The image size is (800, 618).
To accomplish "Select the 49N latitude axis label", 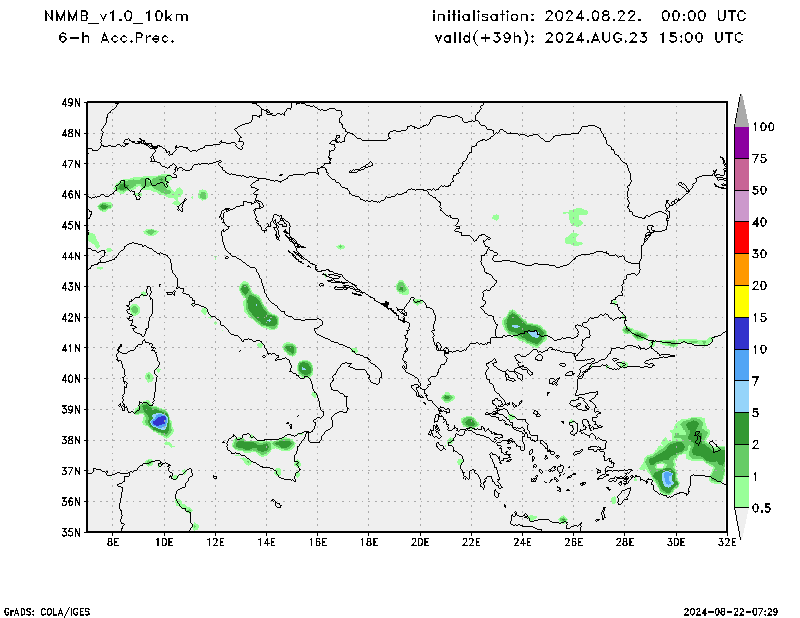I will tap(71, 102).
